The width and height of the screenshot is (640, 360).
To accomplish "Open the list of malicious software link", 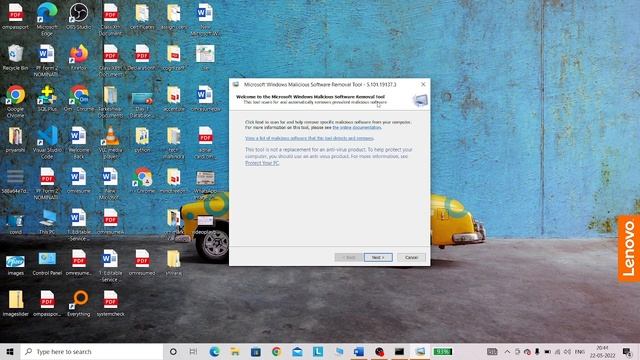I will (309, 138).
